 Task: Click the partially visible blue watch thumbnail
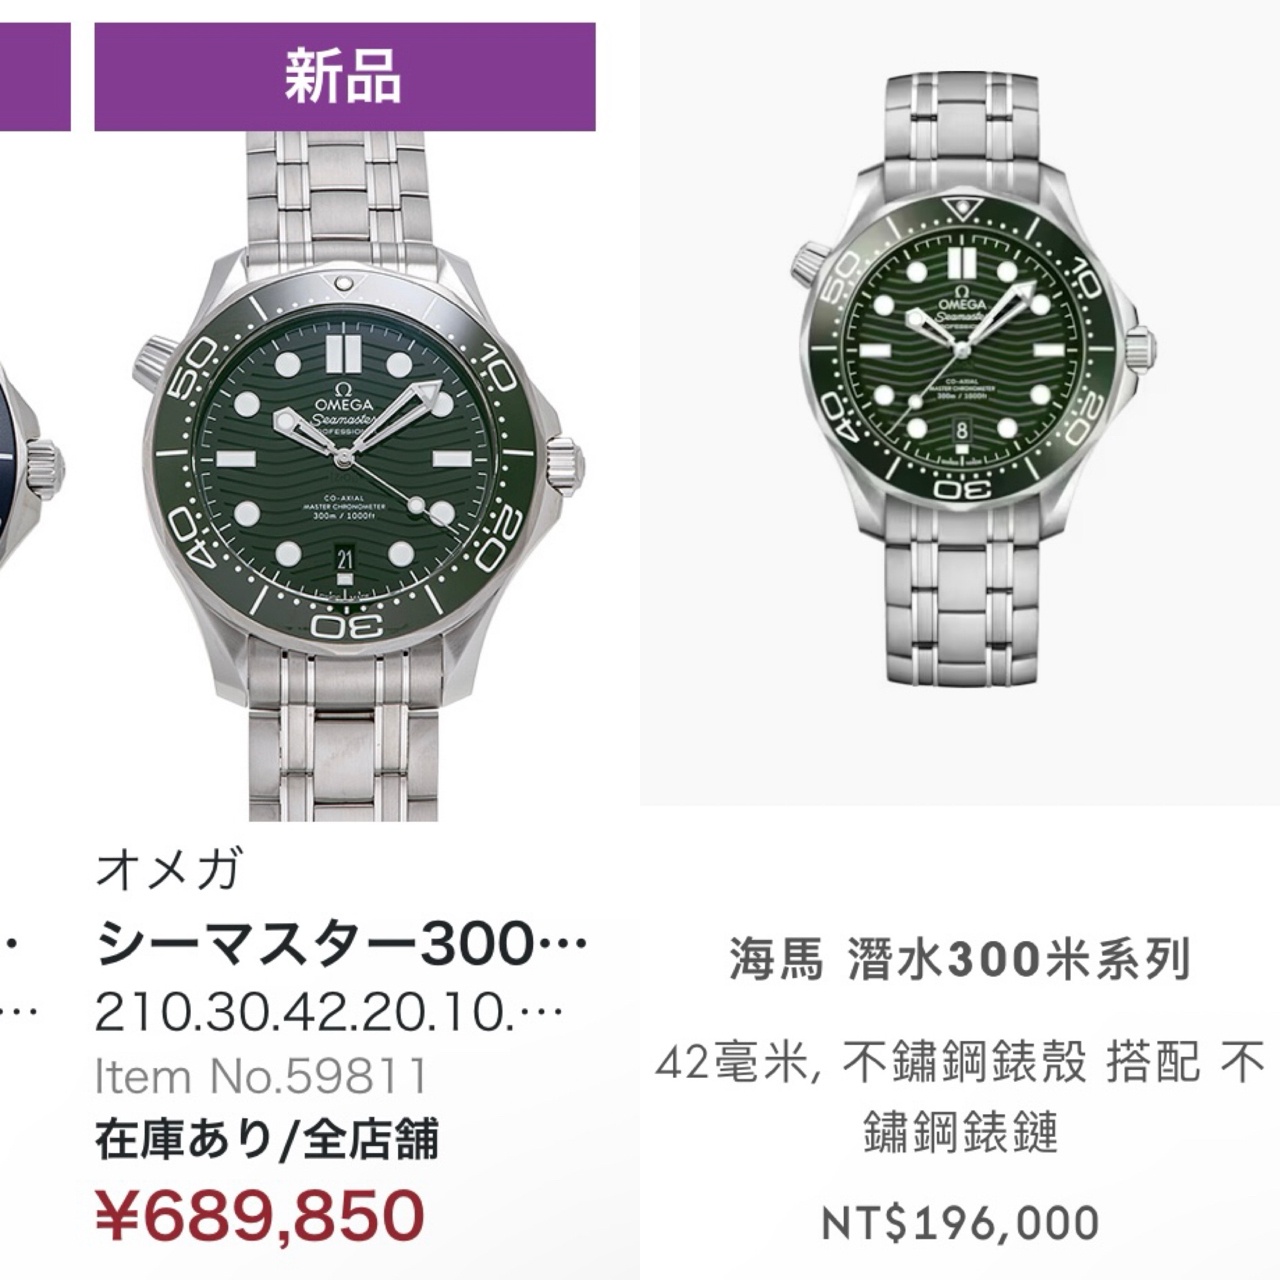(x=30, y=470)
